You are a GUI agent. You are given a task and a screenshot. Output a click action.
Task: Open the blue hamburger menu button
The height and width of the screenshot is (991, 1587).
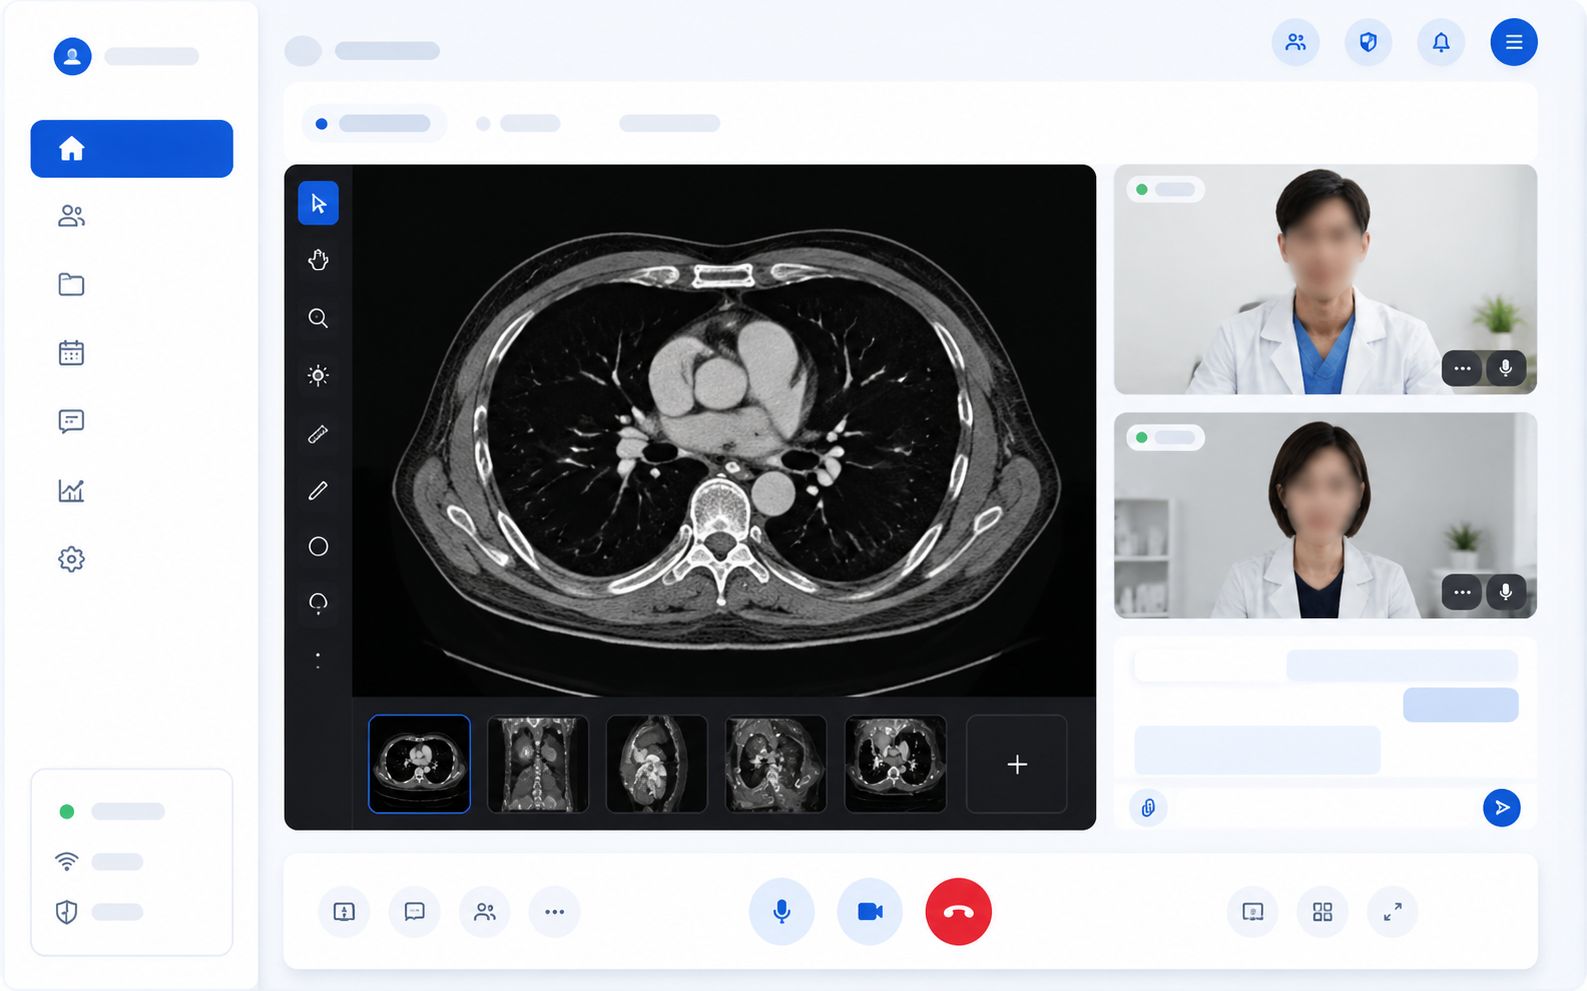coord(1514,42)
